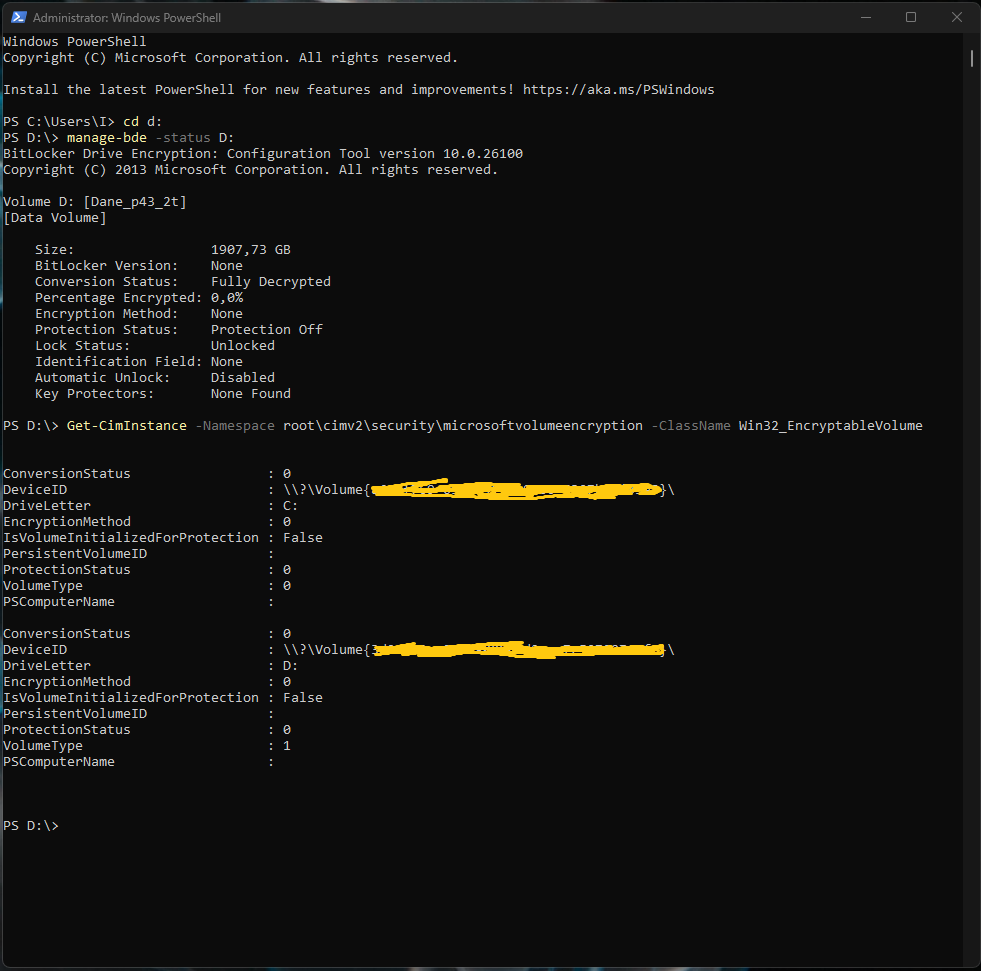Image resolution: width=981 pixels, height=971 pixels.
Task: Click the 'Volume D: [Dane_p43_2t]' line
Action: 95,202
